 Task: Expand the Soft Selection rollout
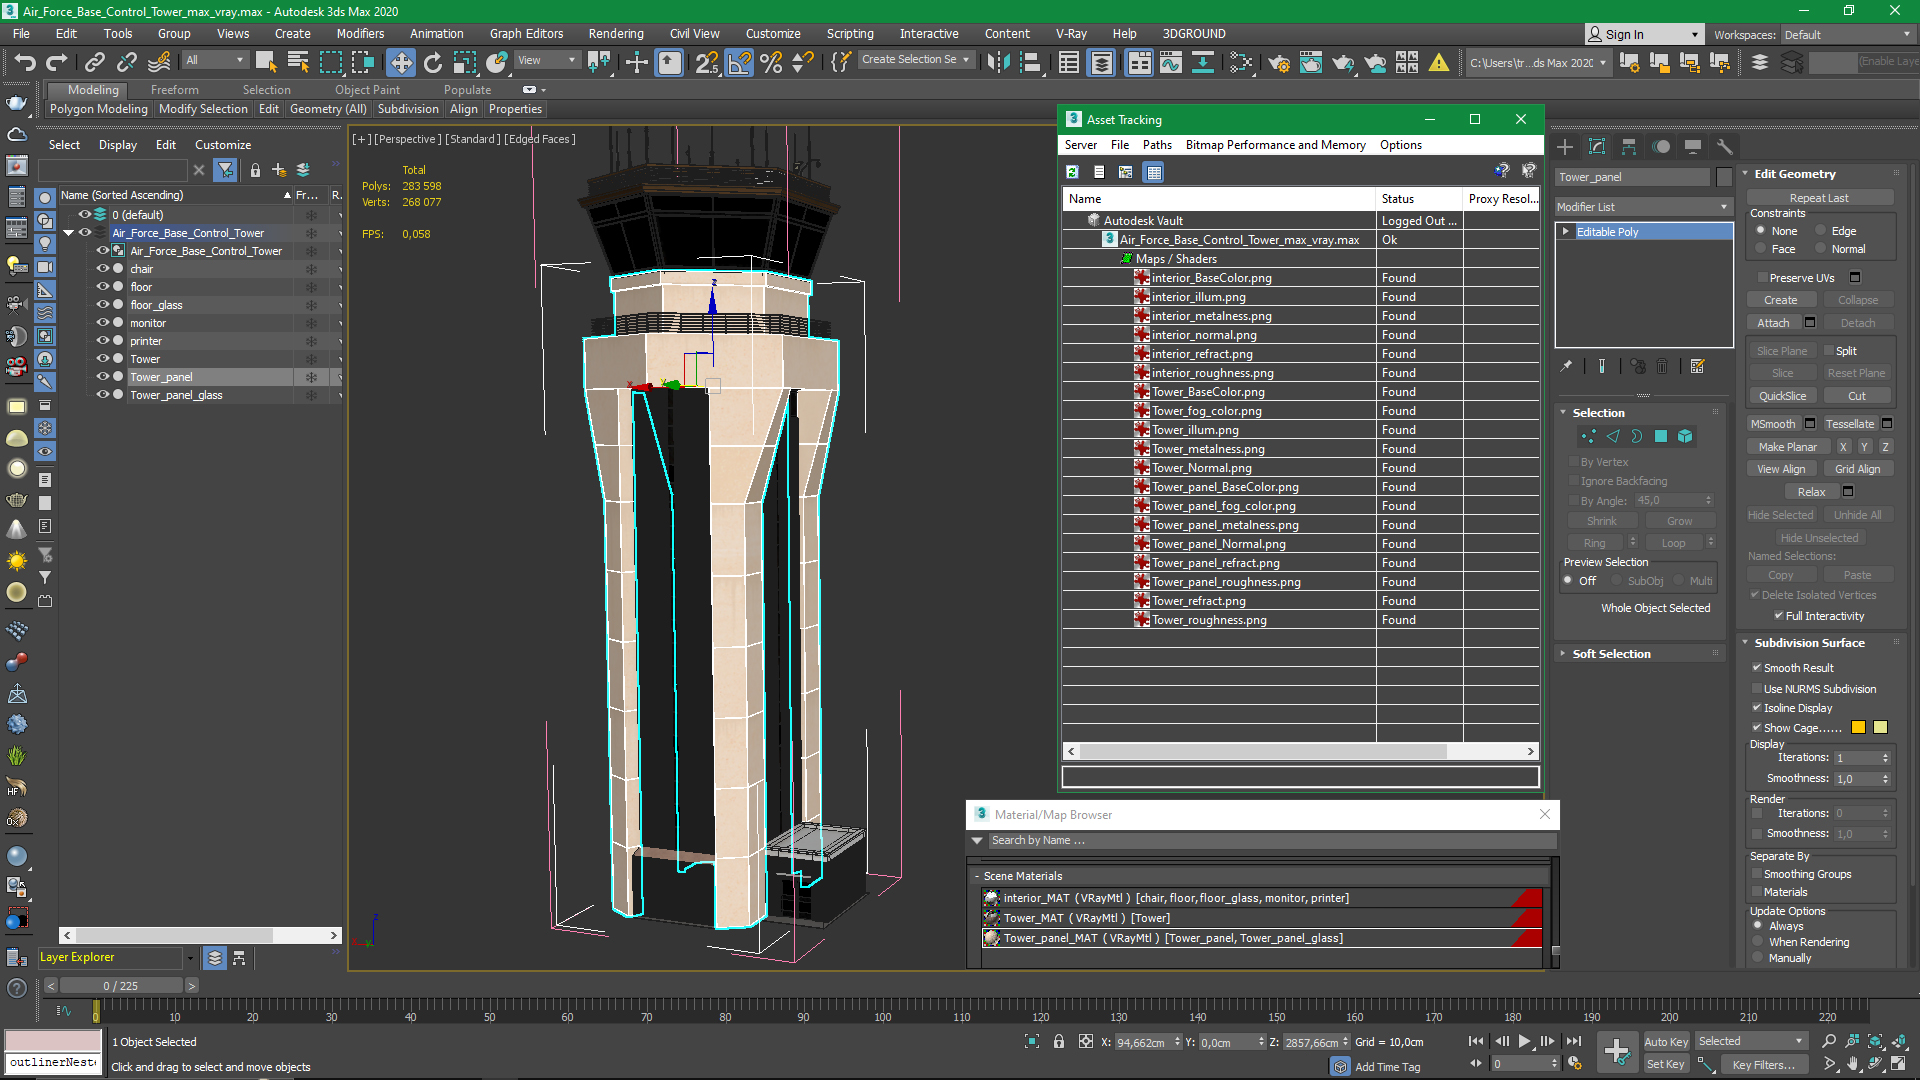click(x=1563, y=654)
